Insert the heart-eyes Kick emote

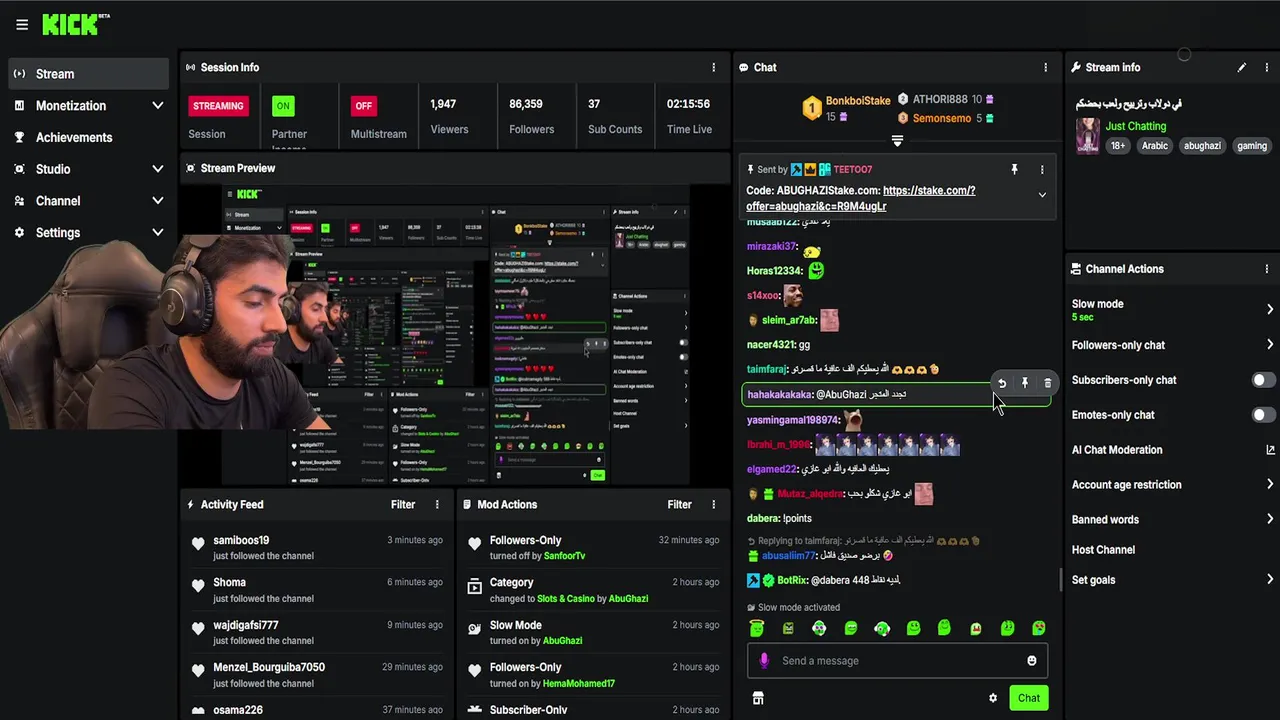point(1039,628)
